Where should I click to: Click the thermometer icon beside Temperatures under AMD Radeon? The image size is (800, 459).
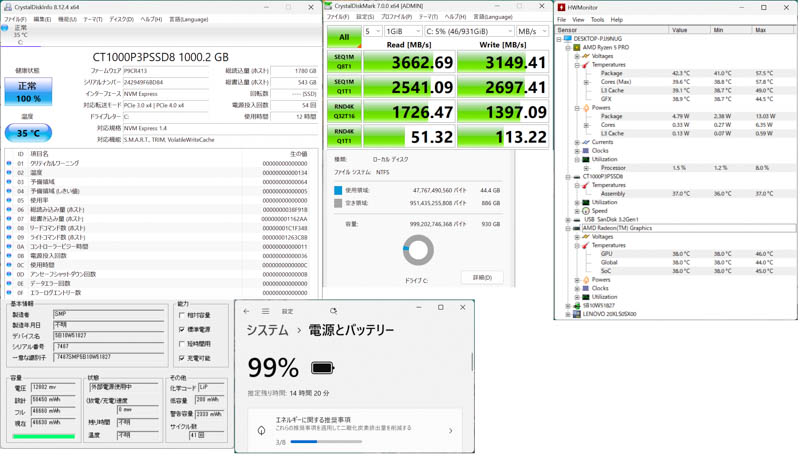[586, 245]
